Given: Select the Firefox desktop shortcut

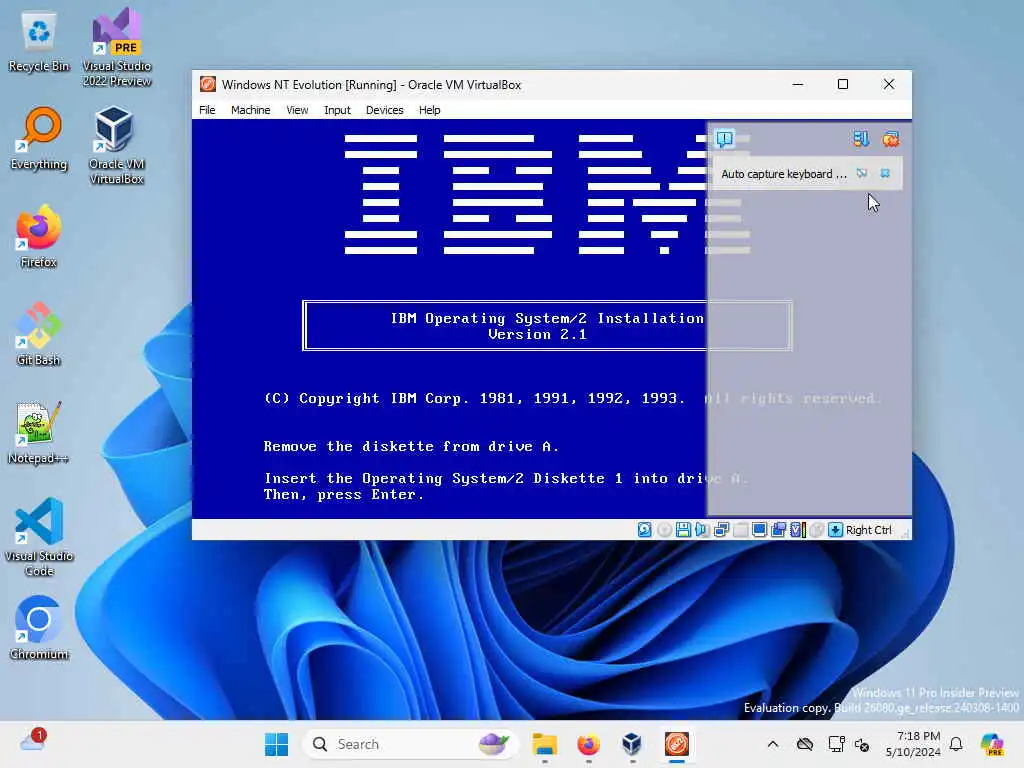Looking at the screenshot, I should (39, 236).
